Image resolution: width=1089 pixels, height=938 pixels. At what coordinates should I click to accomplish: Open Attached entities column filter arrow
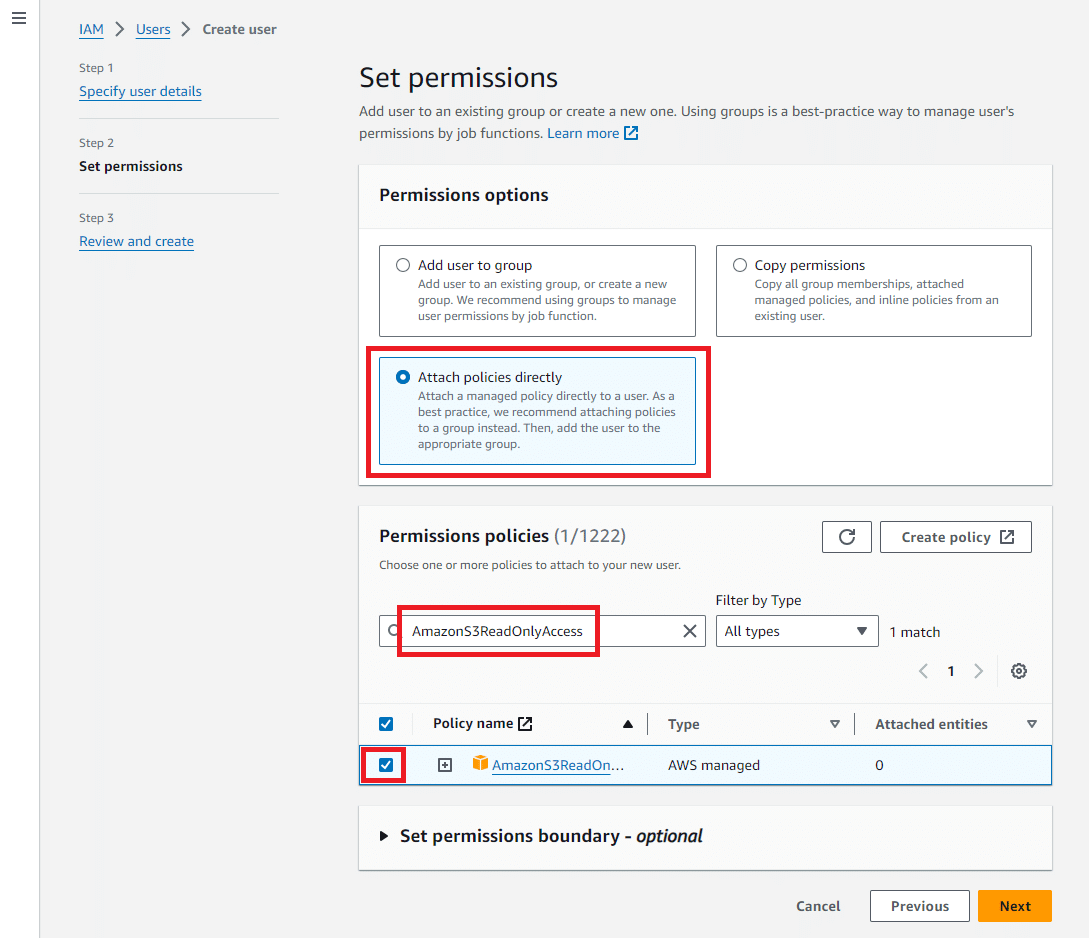click(x=1031, y=724)
